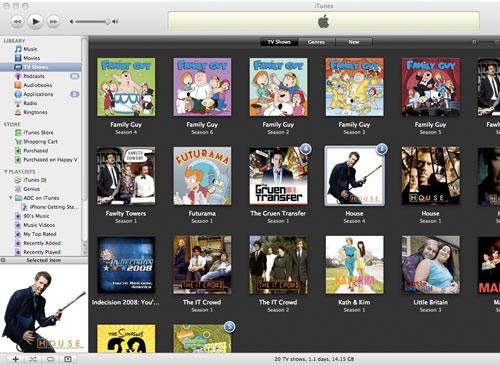Click the Selected Item header bar

coord(44,260)
